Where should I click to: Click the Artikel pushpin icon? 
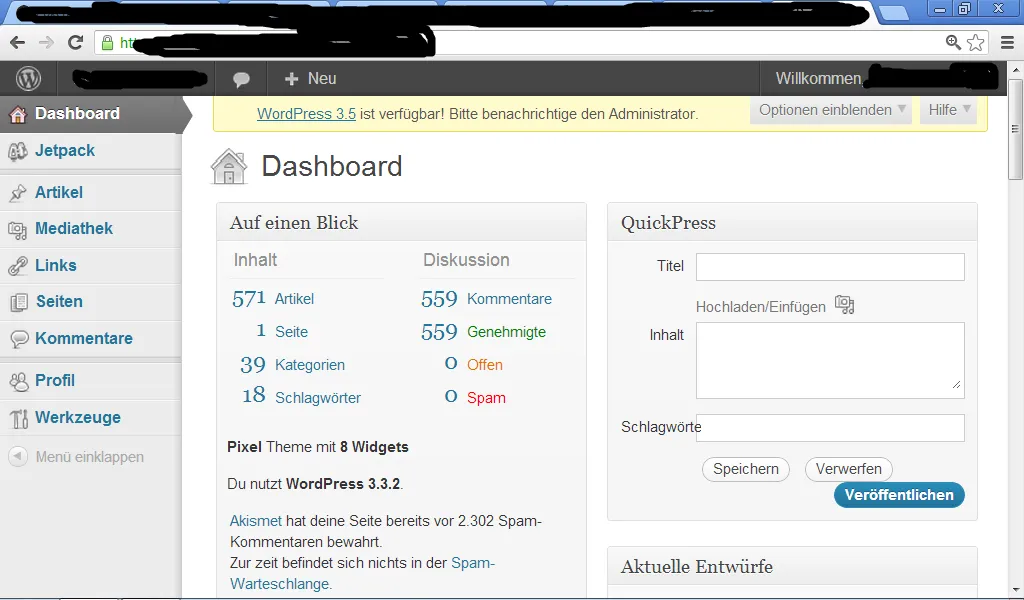click(x=18, y=193)
